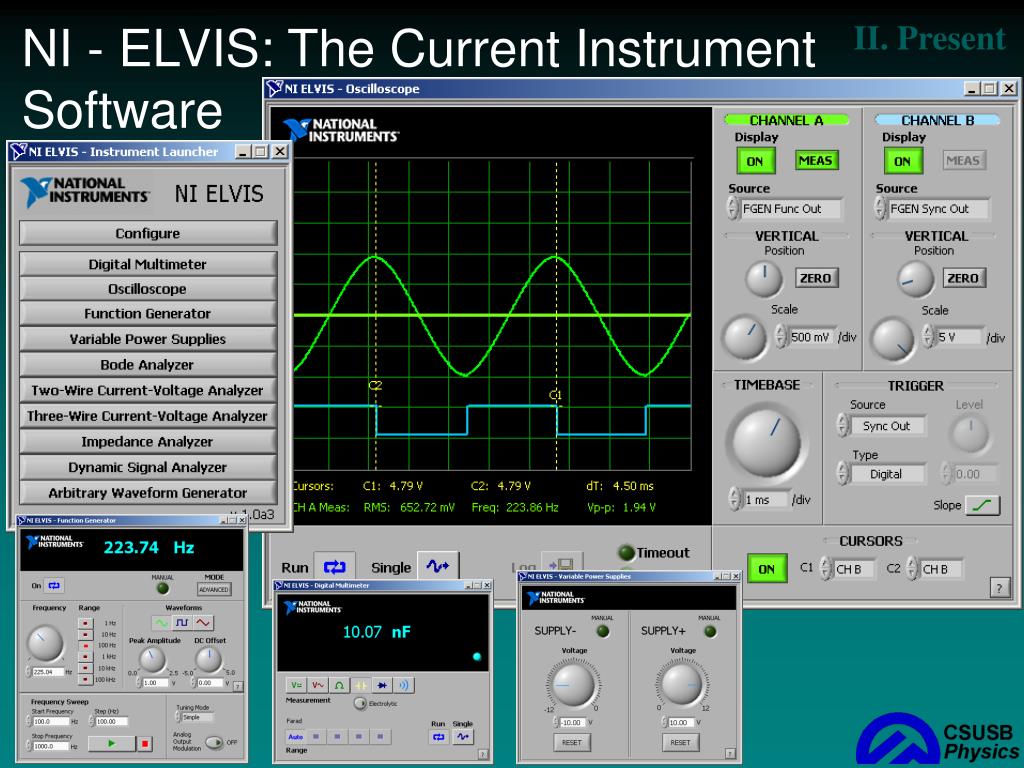The width and height of the screenshot is (1024, 768).
Task: Click the Timebase knob in Oscilloscope
Action: pyautogui.click(x=766, y=442)
